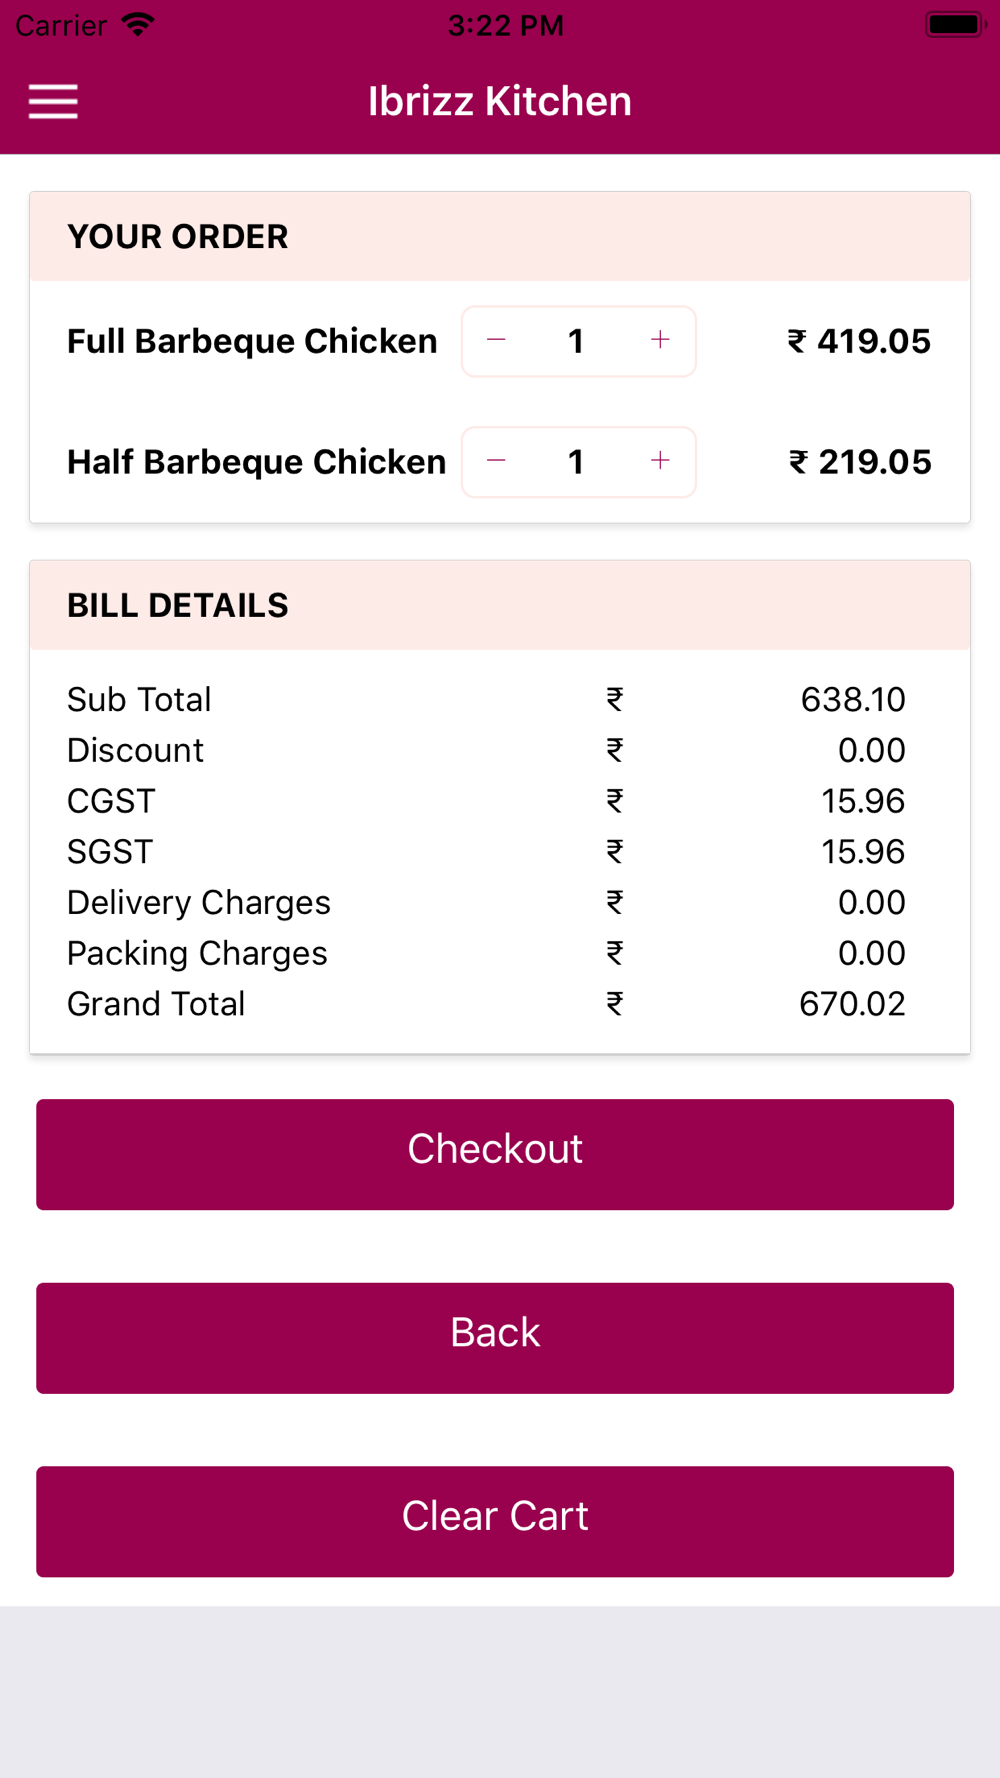The image size is (1000, 1778).
Task: Tap the Full Barbeque Chicken price ₹ 419.05
Action: coord(859,342)
